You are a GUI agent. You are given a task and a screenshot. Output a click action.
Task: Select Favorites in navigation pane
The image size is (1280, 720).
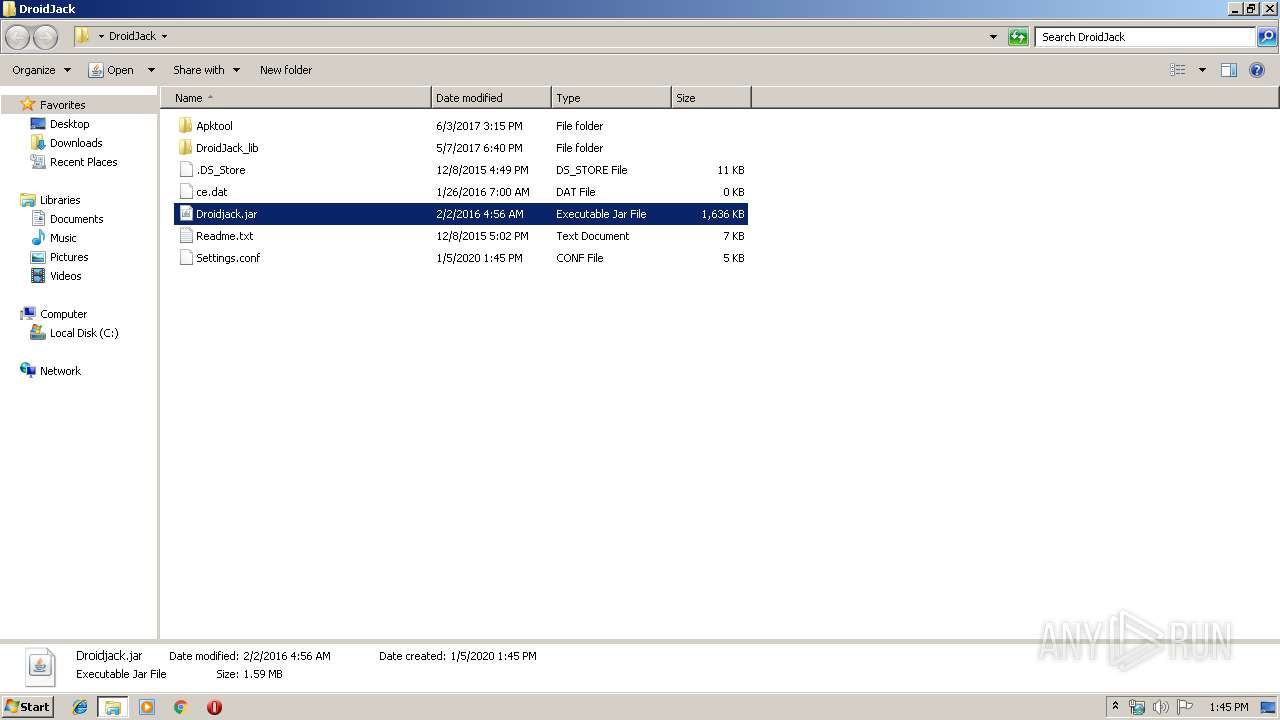click(x=62, y=105)
